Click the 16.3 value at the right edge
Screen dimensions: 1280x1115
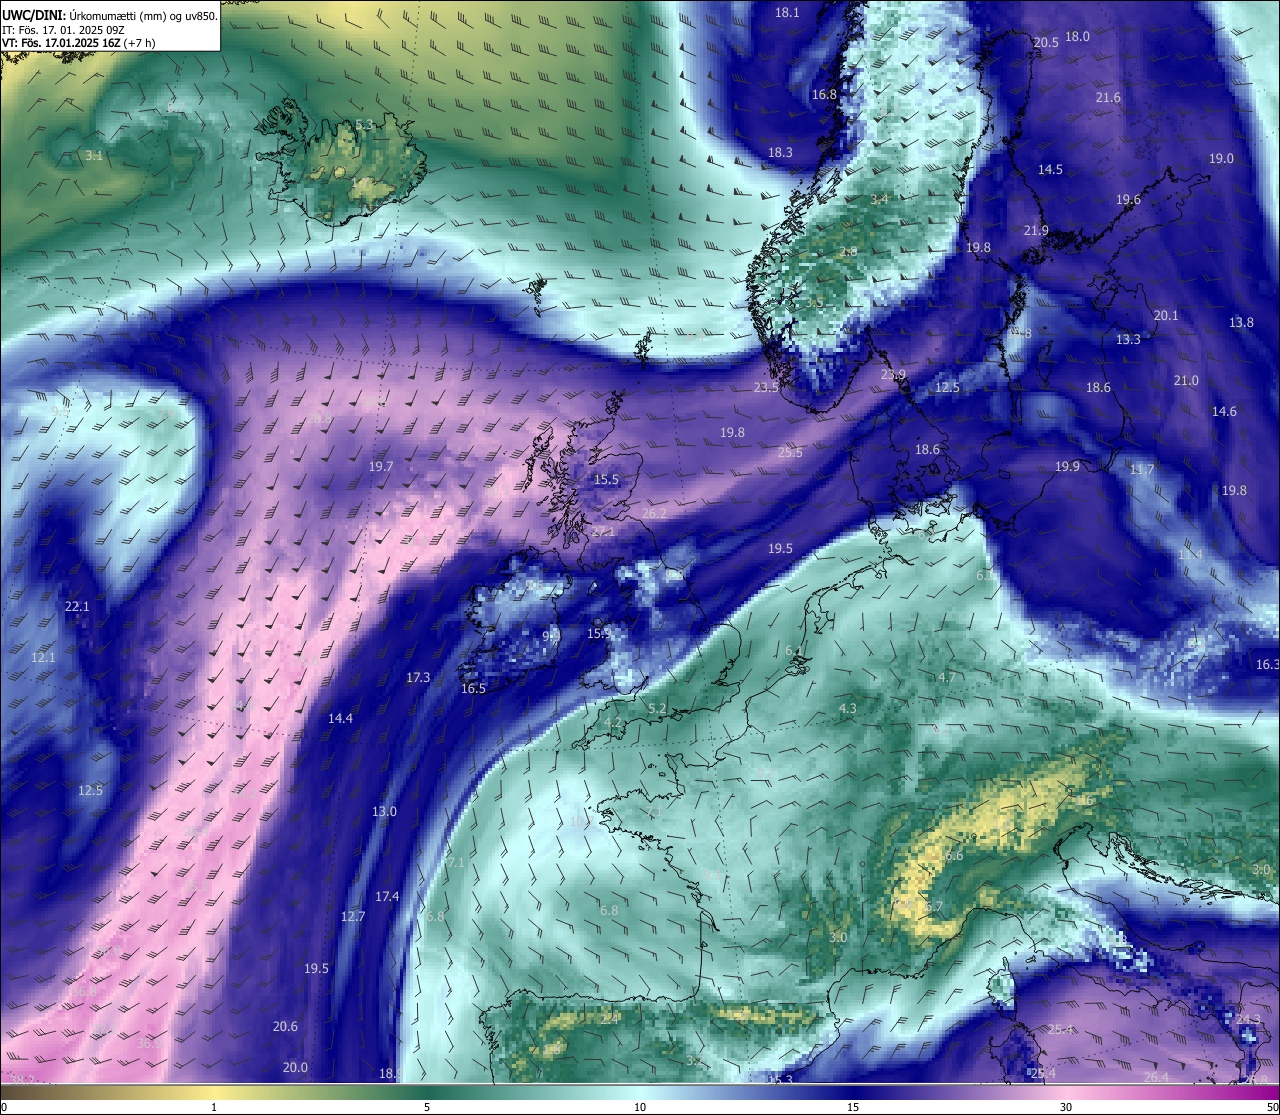coord(1267,664)
